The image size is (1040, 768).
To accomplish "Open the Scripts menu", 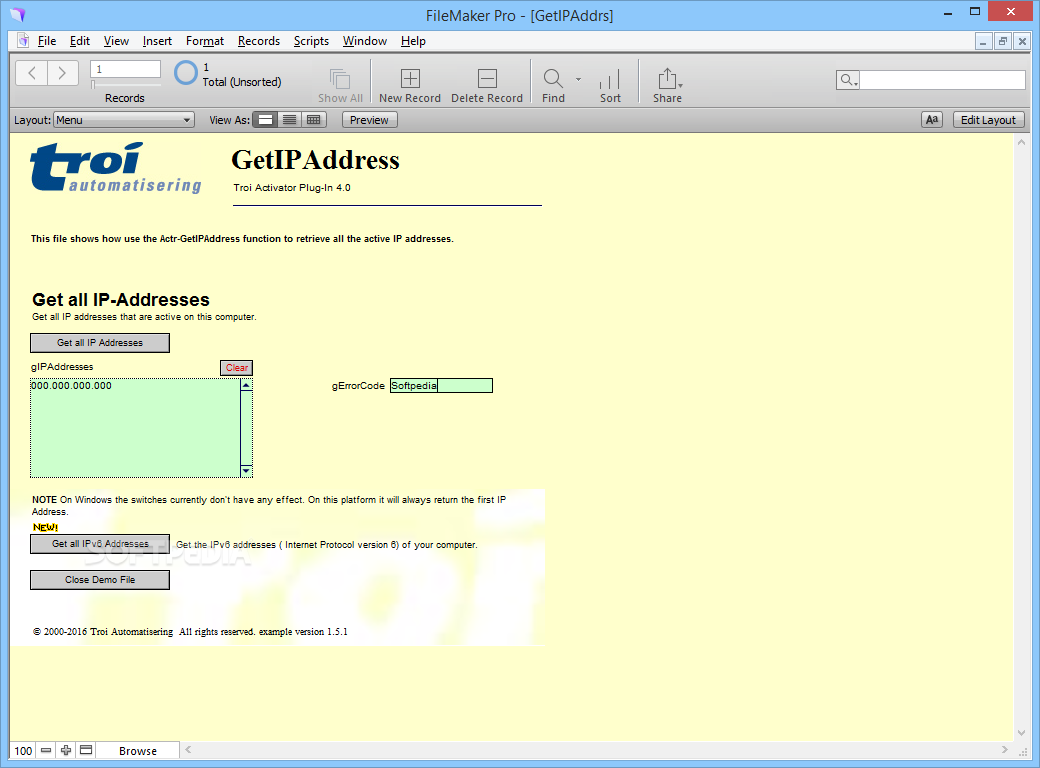I will (311, 41).
